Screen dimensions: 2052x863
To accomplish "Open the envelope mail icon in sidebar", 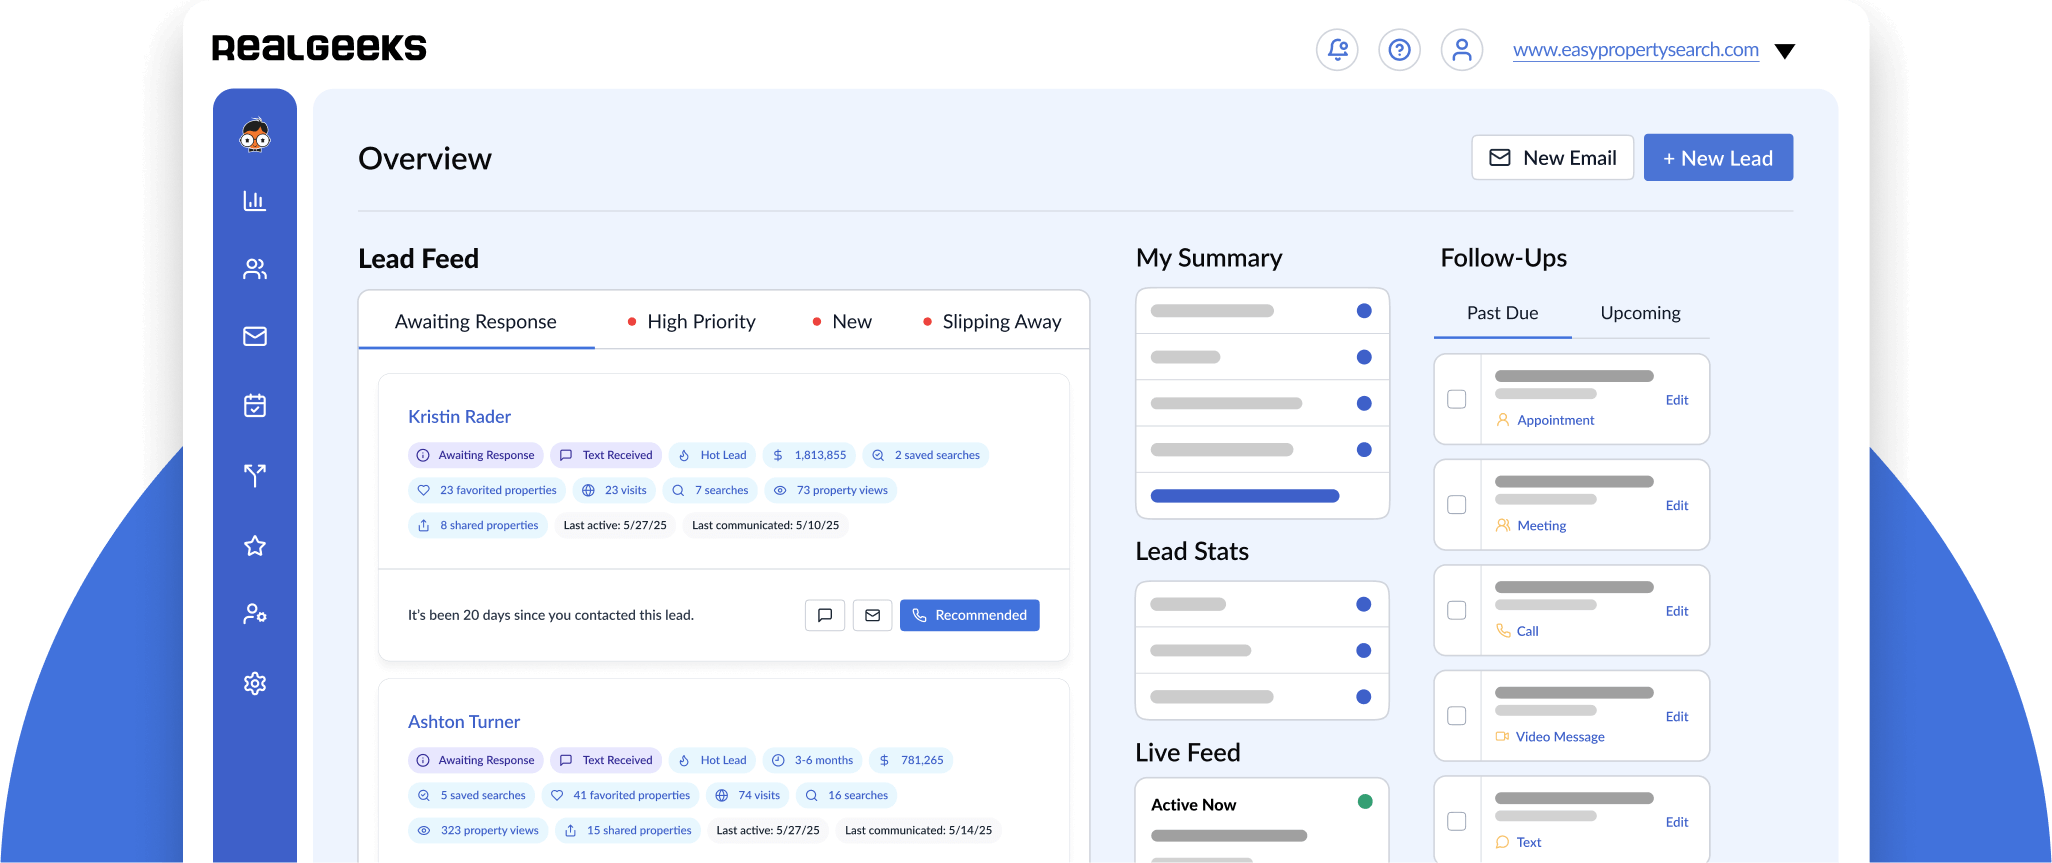I will pyautogui.click(x=255, y=336).
